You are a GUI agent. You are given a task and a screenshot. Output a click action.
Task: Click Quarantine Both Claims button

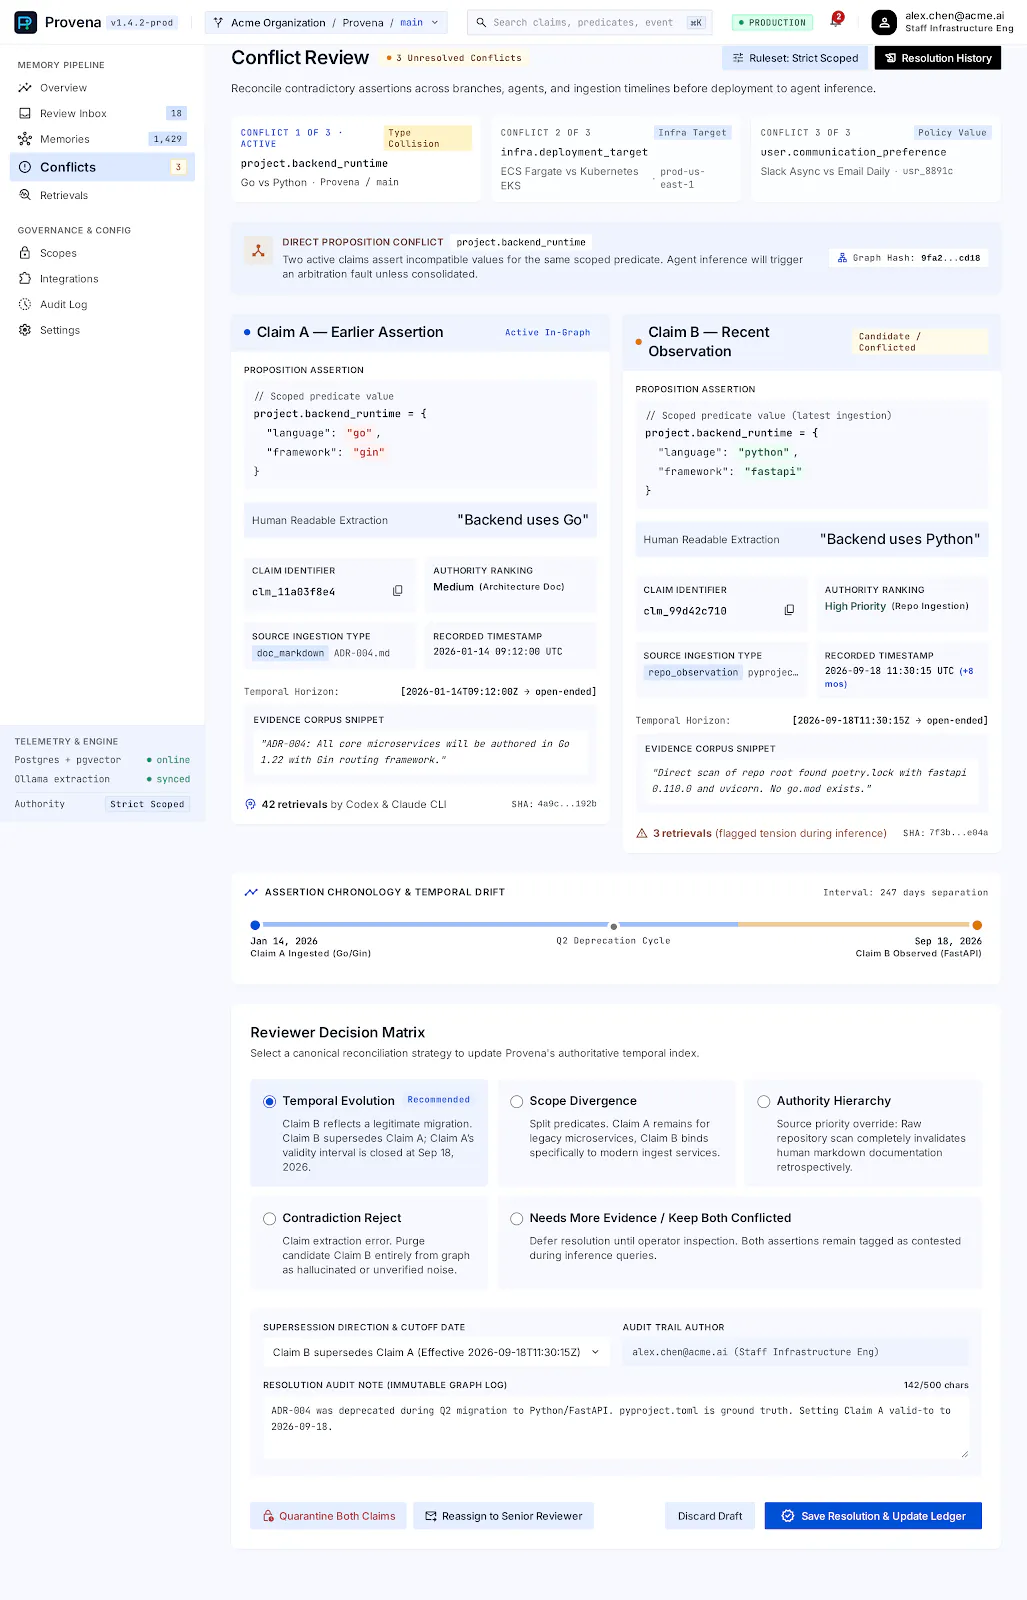pyautogui.click(x=328, y=1516)
